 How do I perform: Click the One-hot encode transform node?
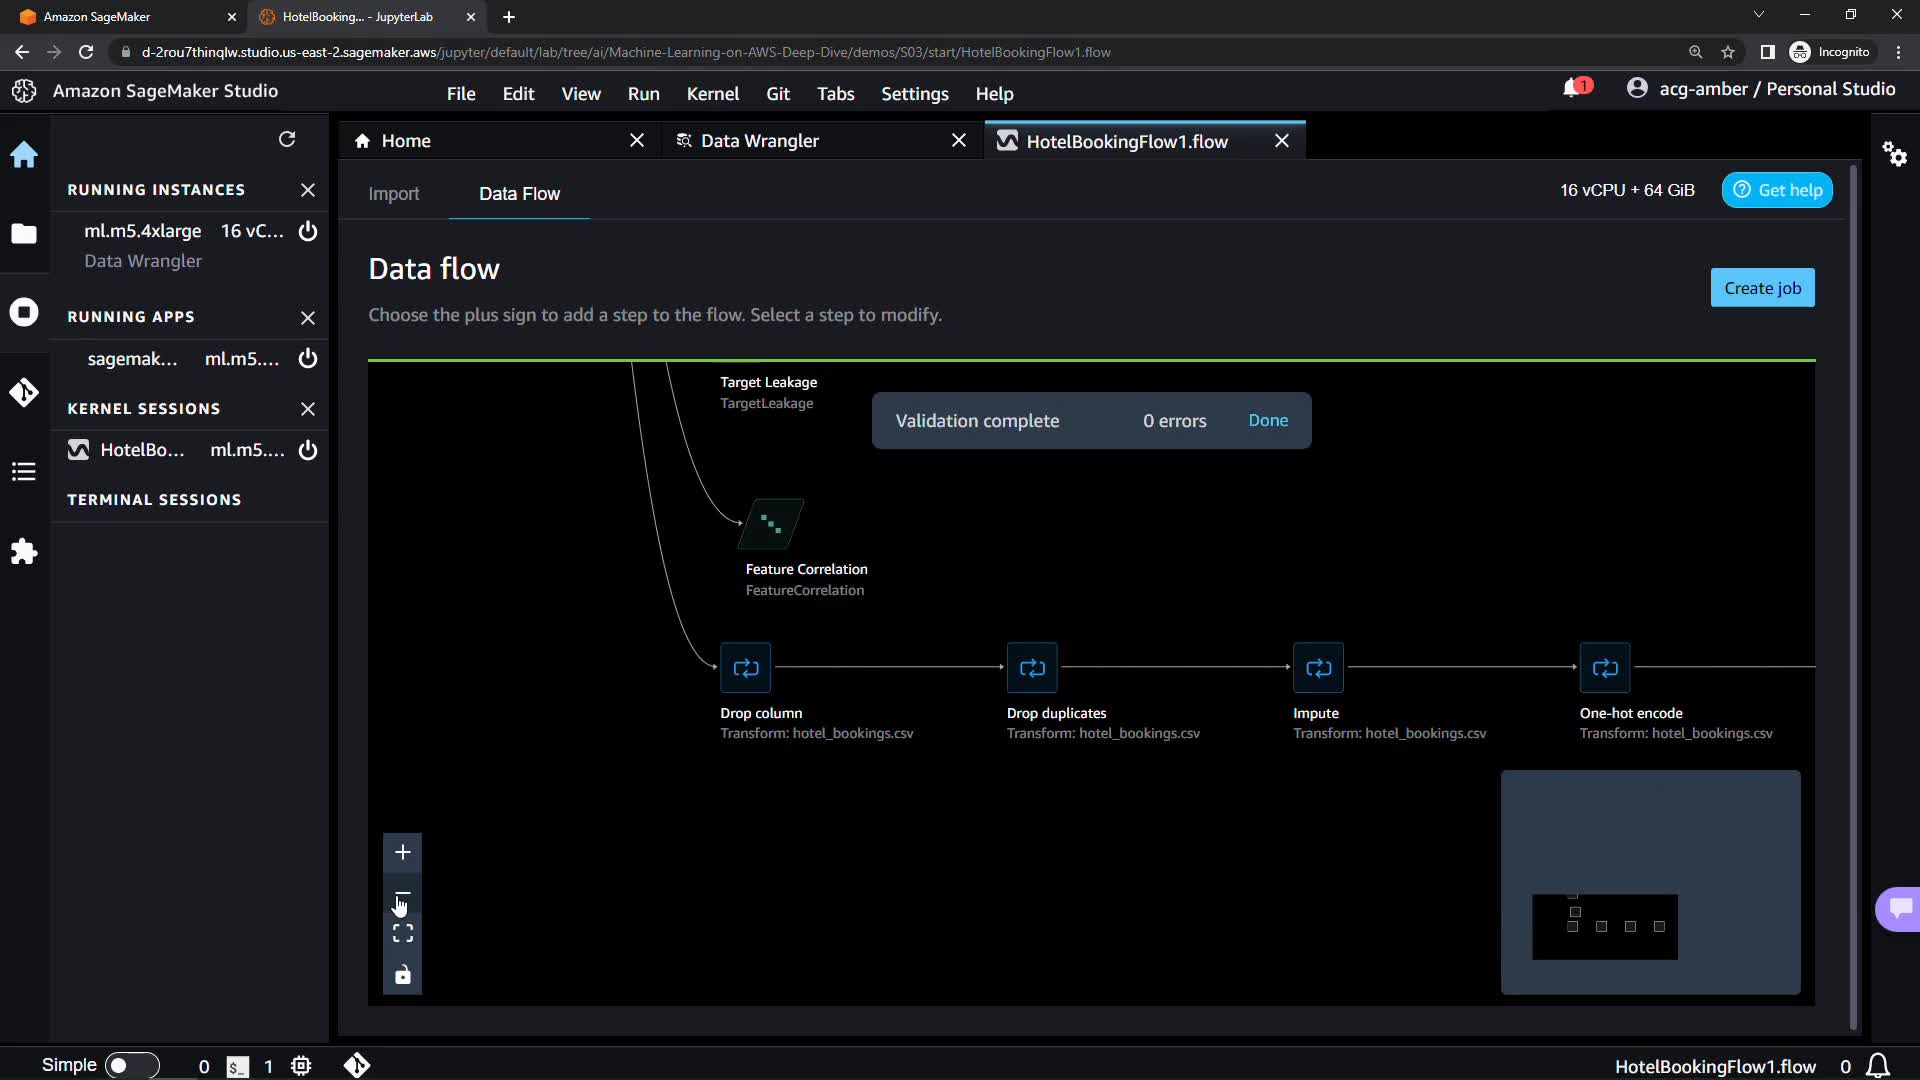(1604, 668)
